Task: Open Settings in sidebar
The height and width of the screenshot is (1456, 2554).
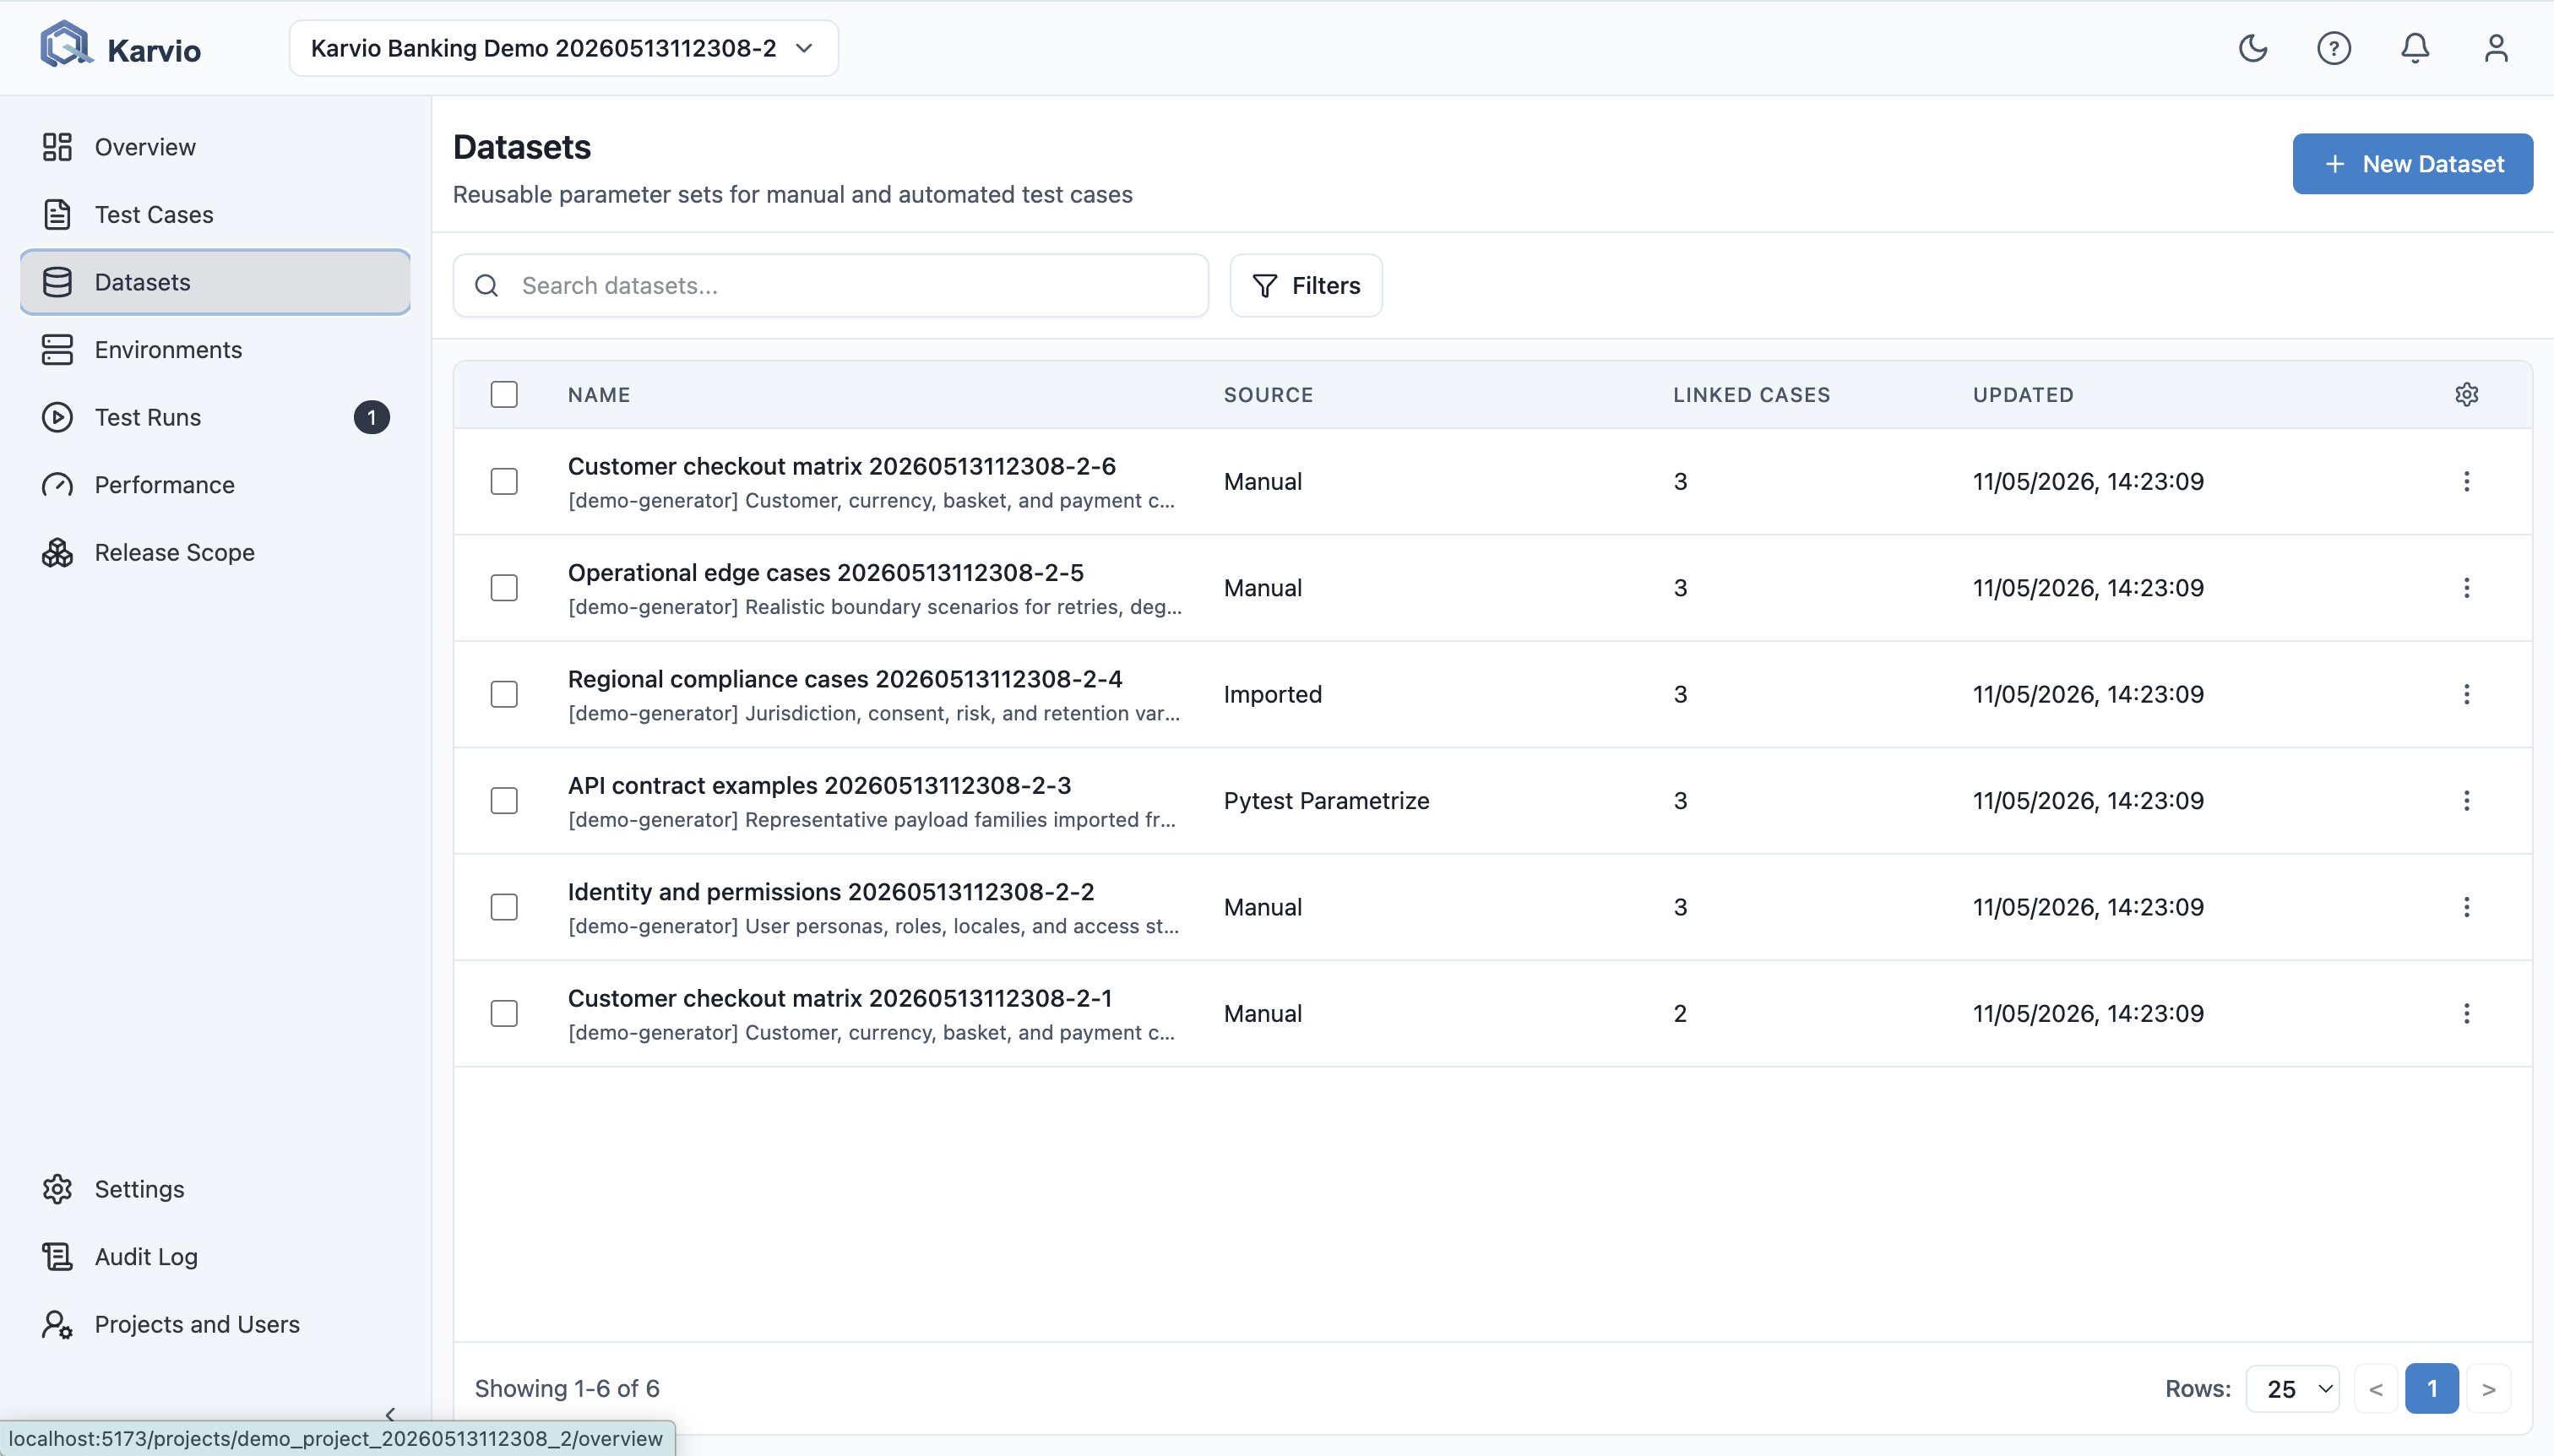Action: [215, 1189]
